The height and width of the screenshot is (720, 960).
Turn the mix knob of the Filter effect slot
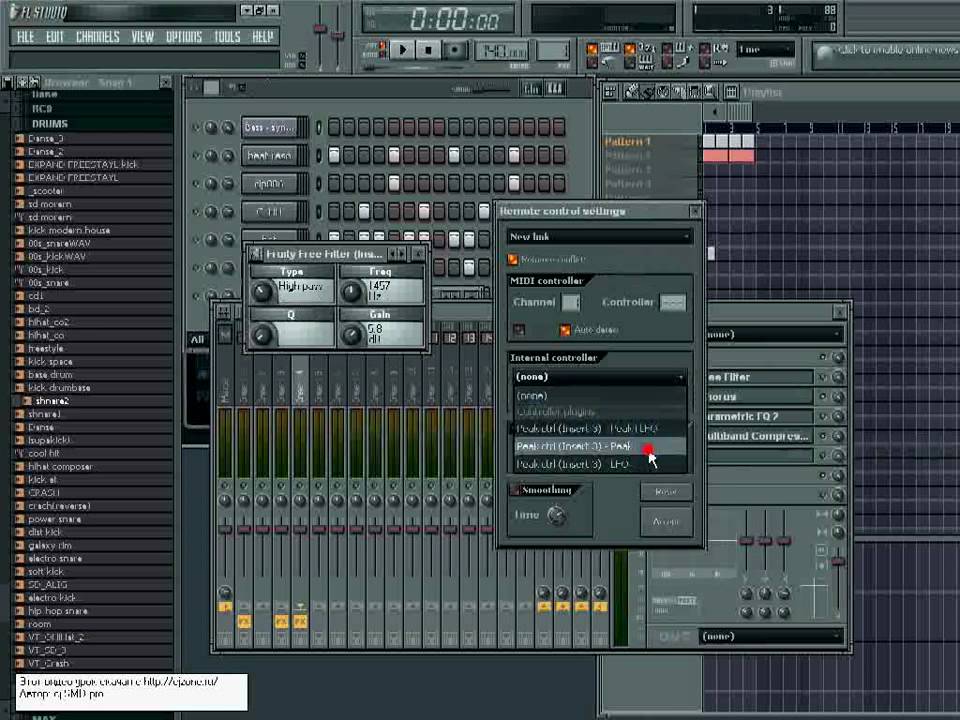coord(838,377)
